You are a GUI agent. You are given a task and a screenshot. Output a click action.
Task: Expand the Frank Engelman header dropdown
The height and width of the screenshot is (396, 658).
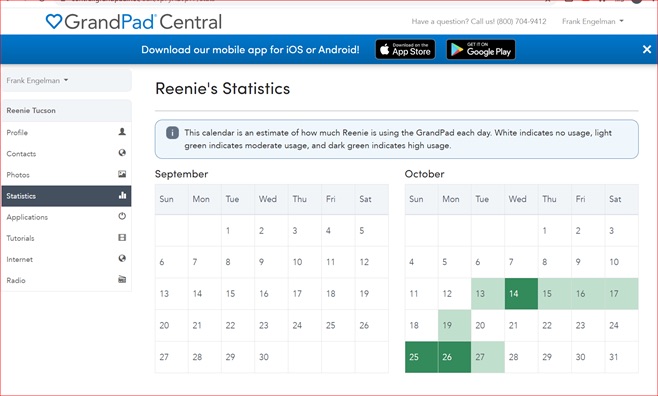coord(593,21)
